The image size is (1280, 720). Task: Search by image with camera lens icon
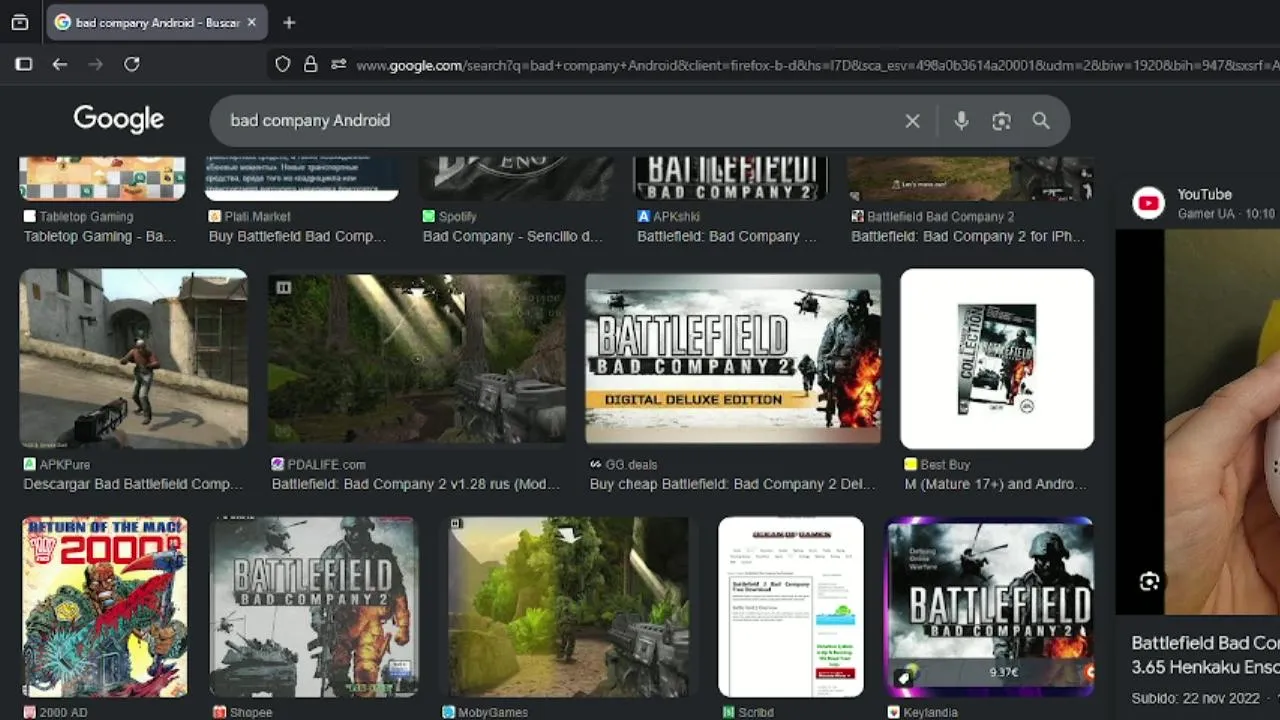[1001, 121]
